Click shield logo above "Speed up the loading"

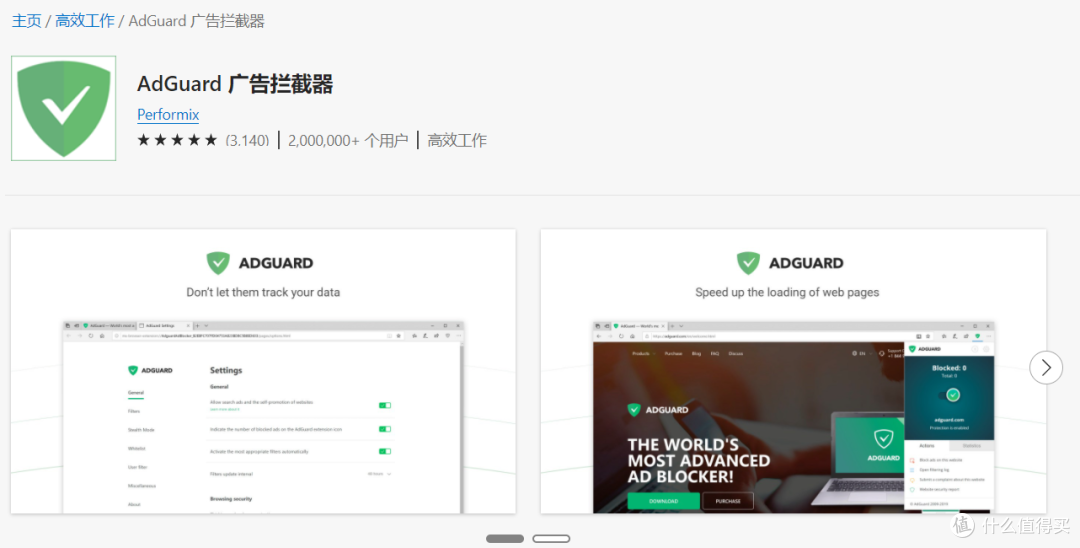(x=748, y=263)
